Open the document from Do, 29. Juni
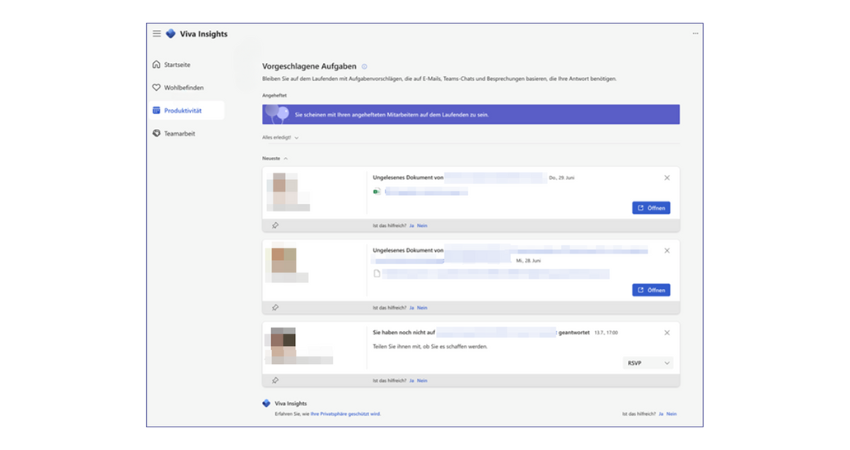Viewport: 850px width, 450px height. (x=651, y=208)
